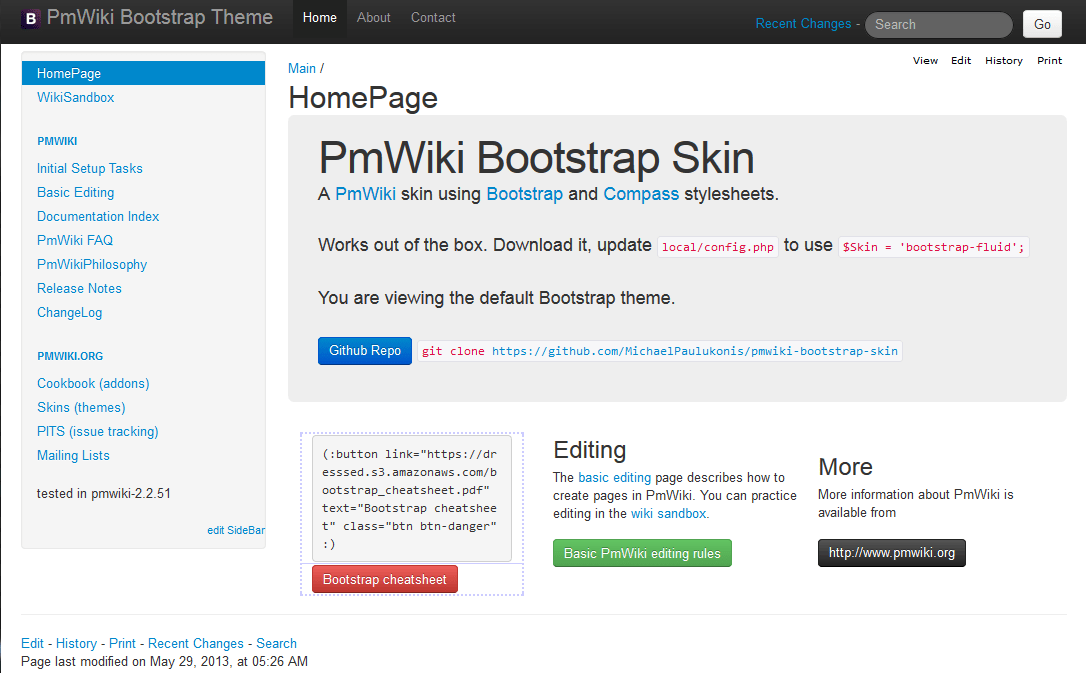Click the Github Repo button

point(365,351)
